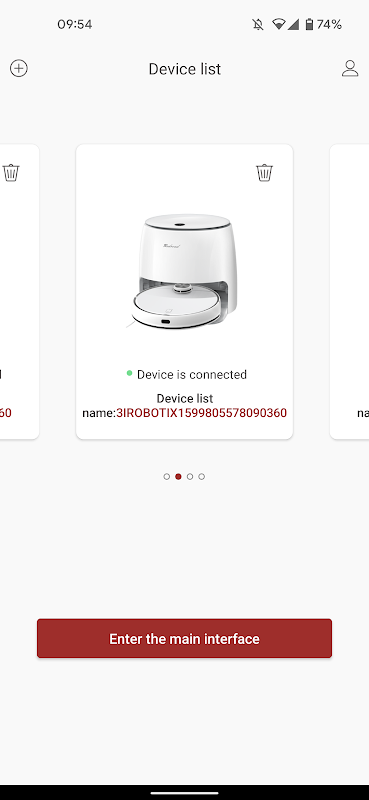The height and width of the screenshot is (800, 369).
Task: Tap the home gesture bar at bottom
Action: [x=184, y=793]
